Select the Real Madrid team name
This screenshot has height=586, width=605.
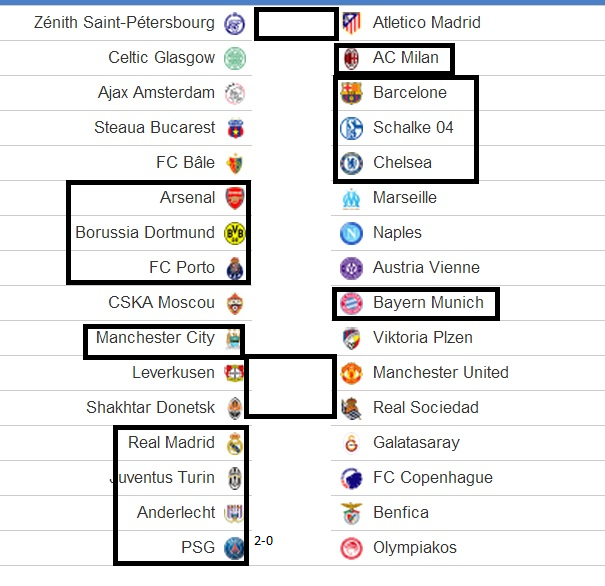pyautogui.click(x=171, y=442)
